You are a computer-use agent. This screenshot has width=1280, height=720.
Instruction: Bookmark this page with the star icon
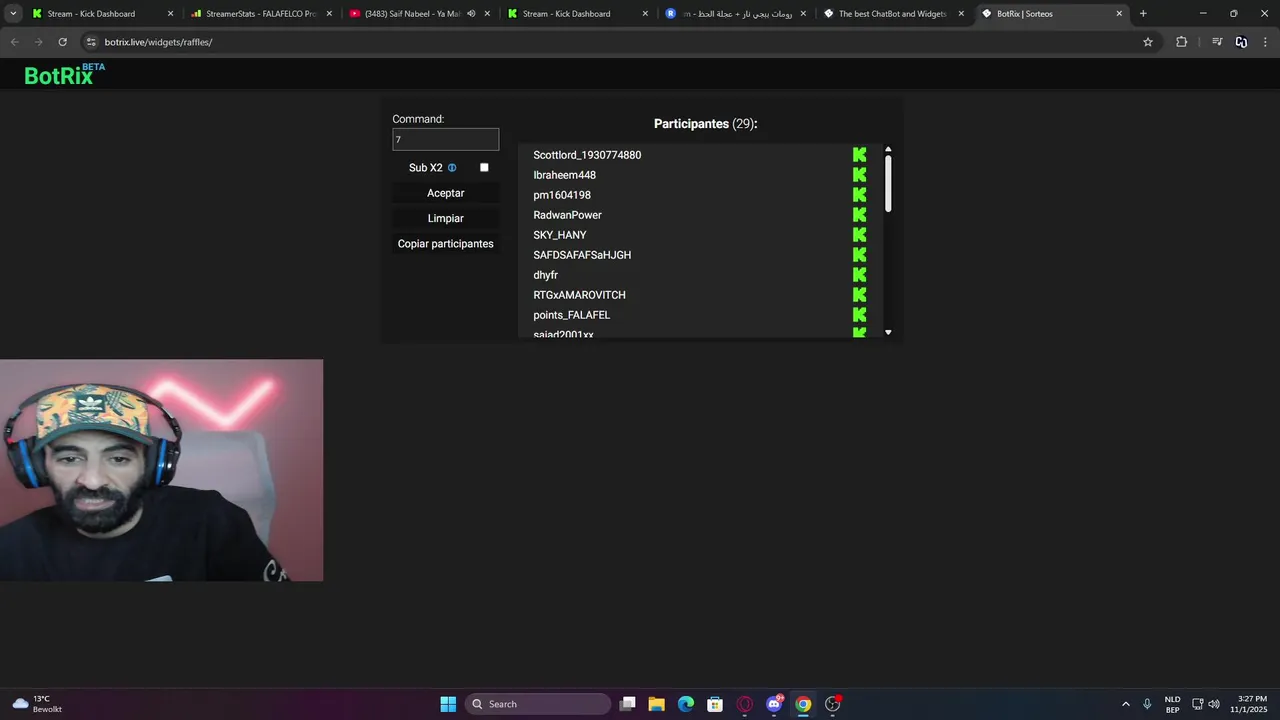(1148, 42)
